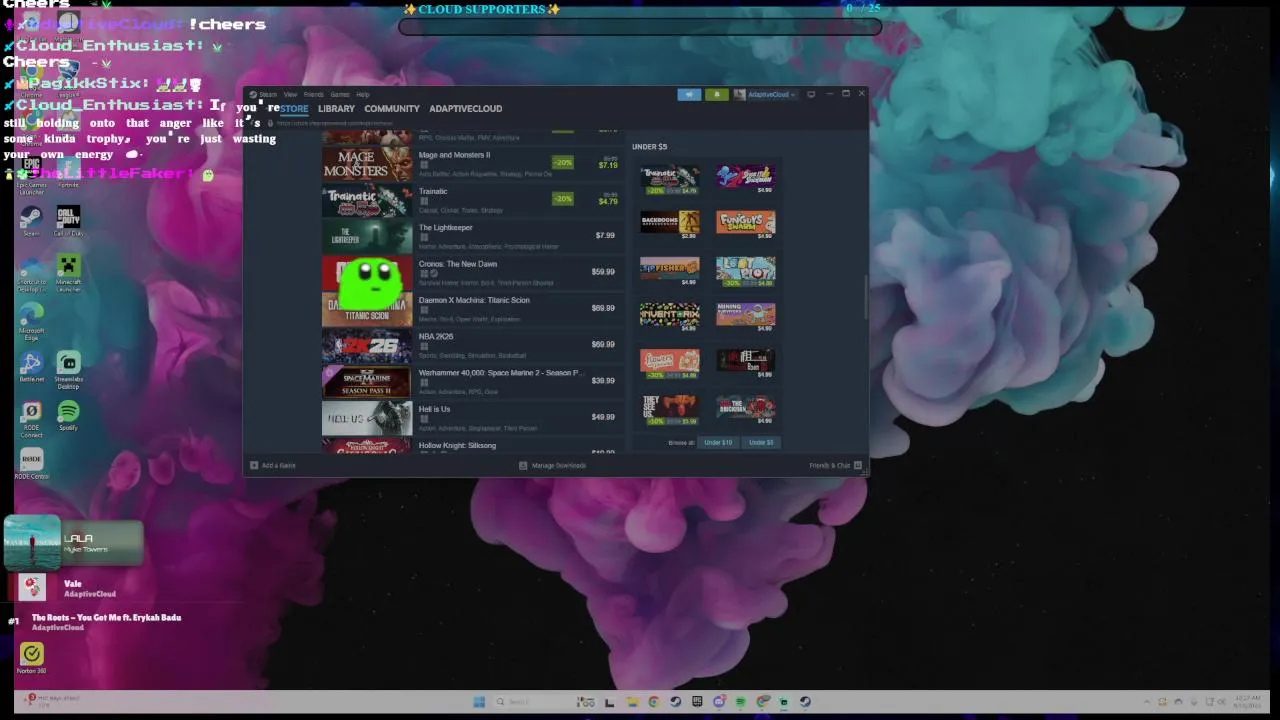Click the Steam announcements megaphone icon
The height and width of the screenshot is (720, 1280).
(x=689, y=94)
